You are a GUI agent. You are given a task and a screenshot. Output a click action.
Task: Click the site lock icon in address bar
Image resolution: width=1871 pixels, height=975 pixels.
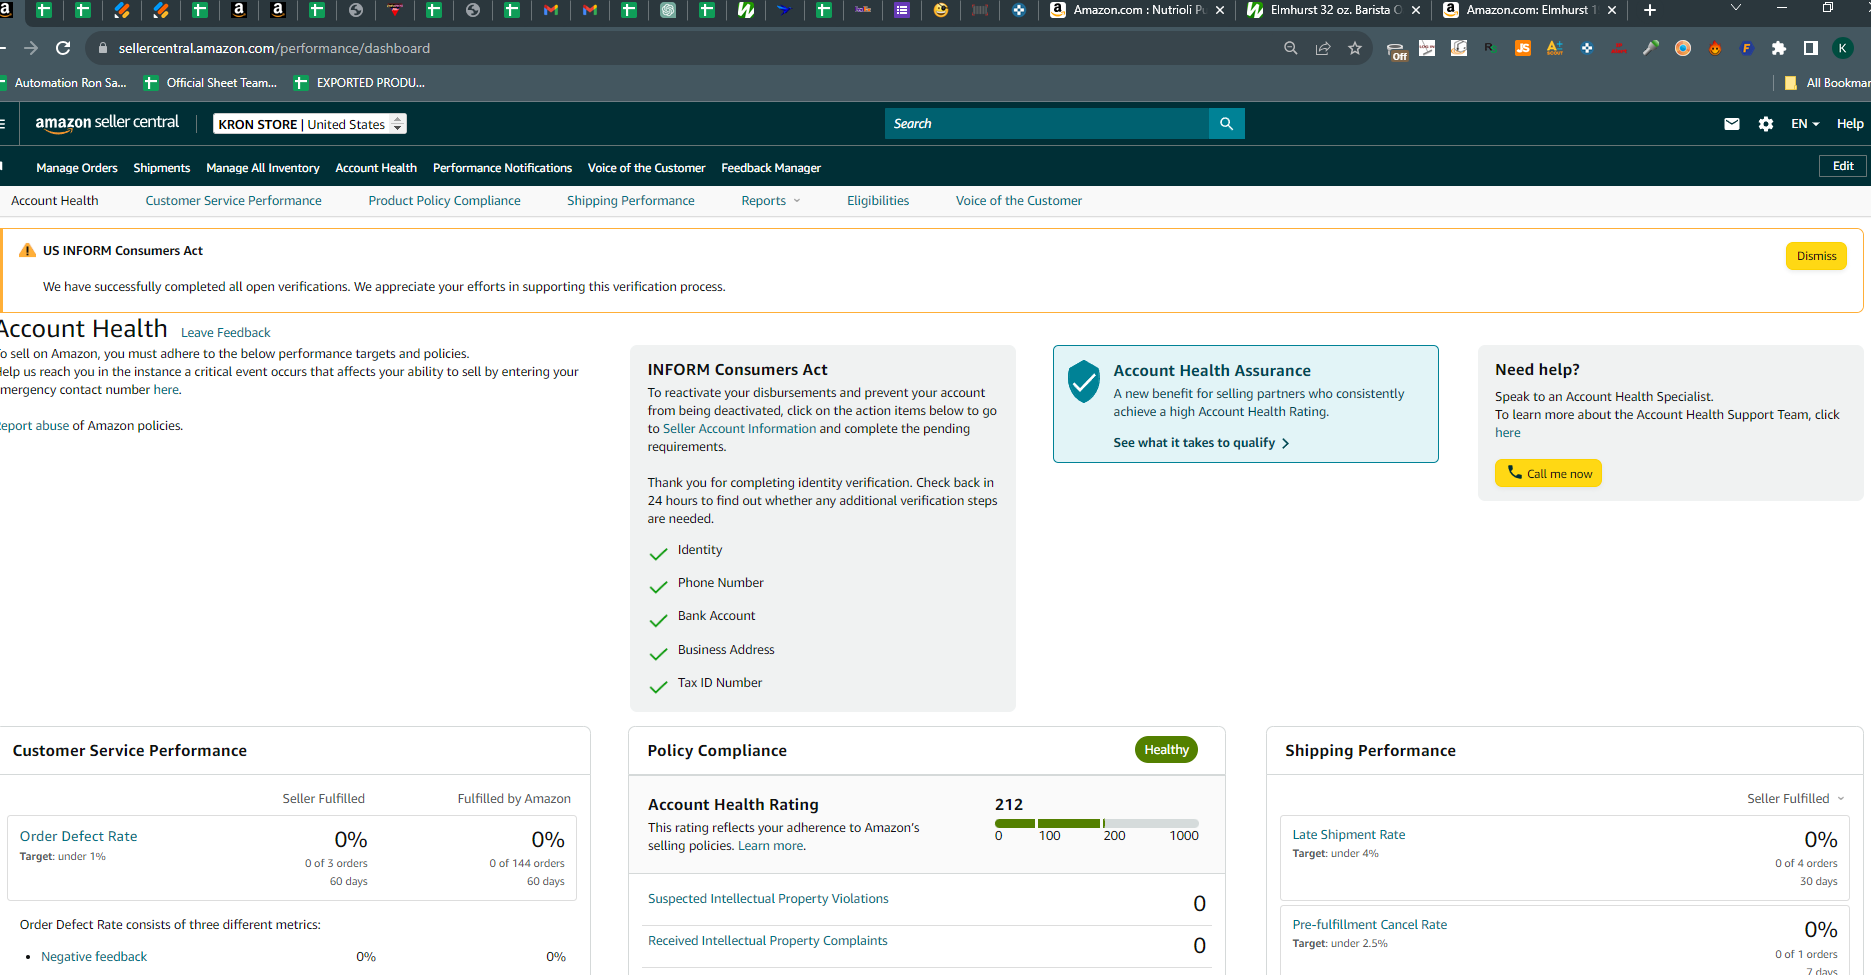[x=102, y=48]
